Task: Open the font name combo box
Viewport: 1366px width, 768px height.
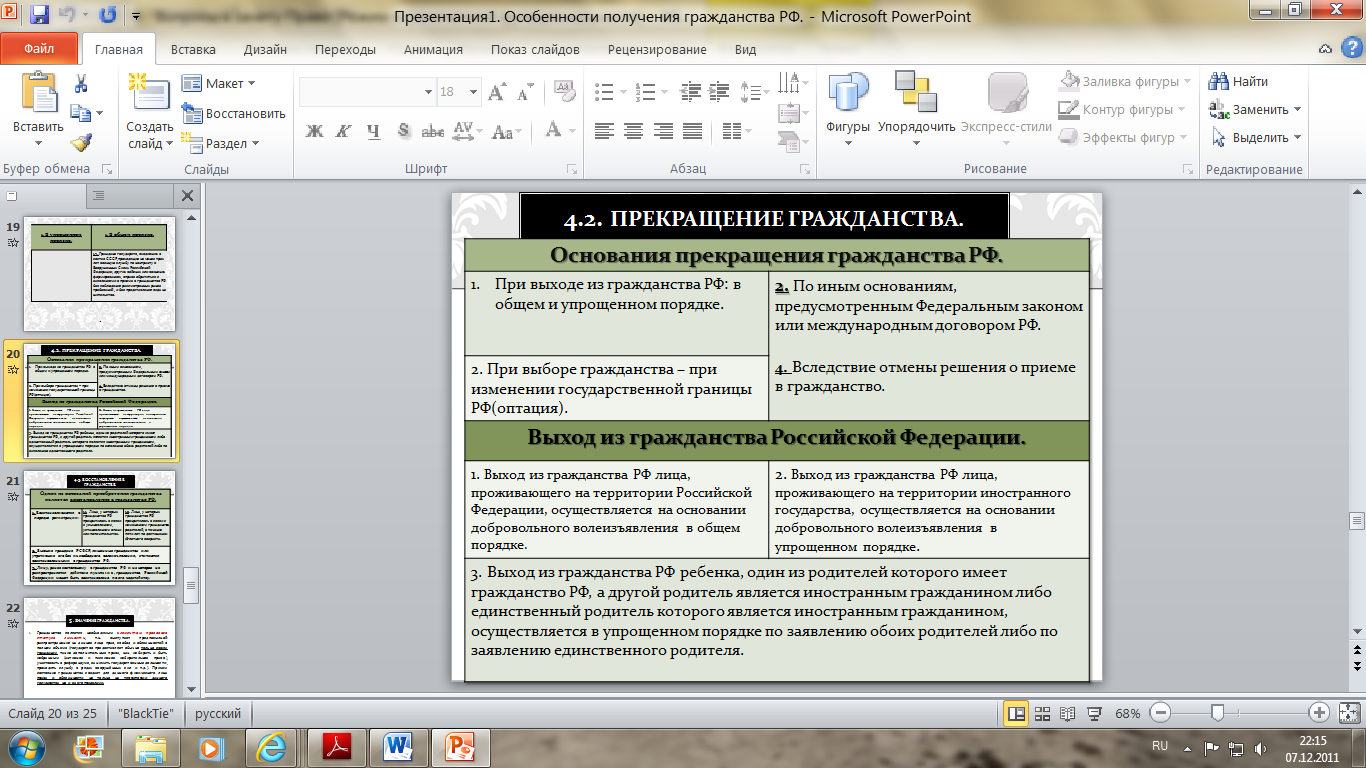Action: 367,91
